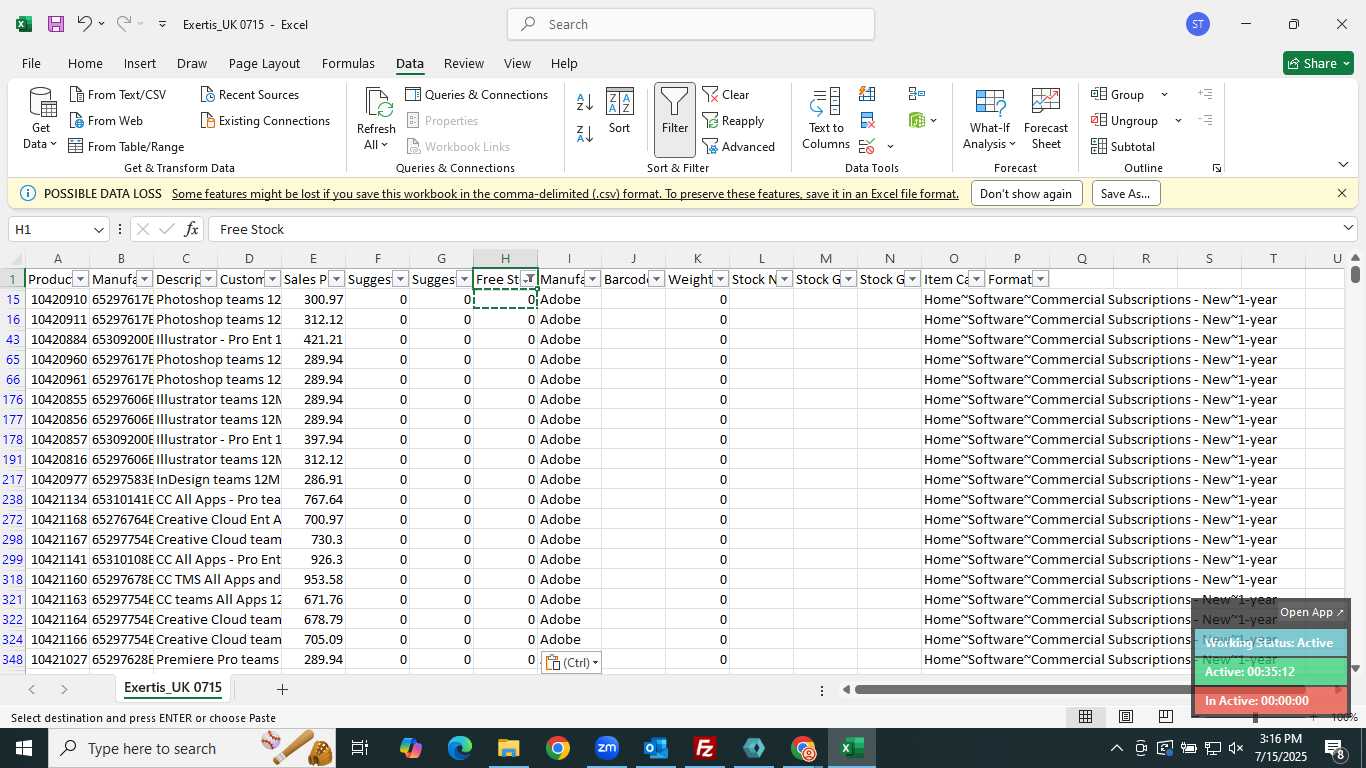Click the Sort Z to A icon
This screenshot has width=1366, height=768.
[x=585, y=132]
